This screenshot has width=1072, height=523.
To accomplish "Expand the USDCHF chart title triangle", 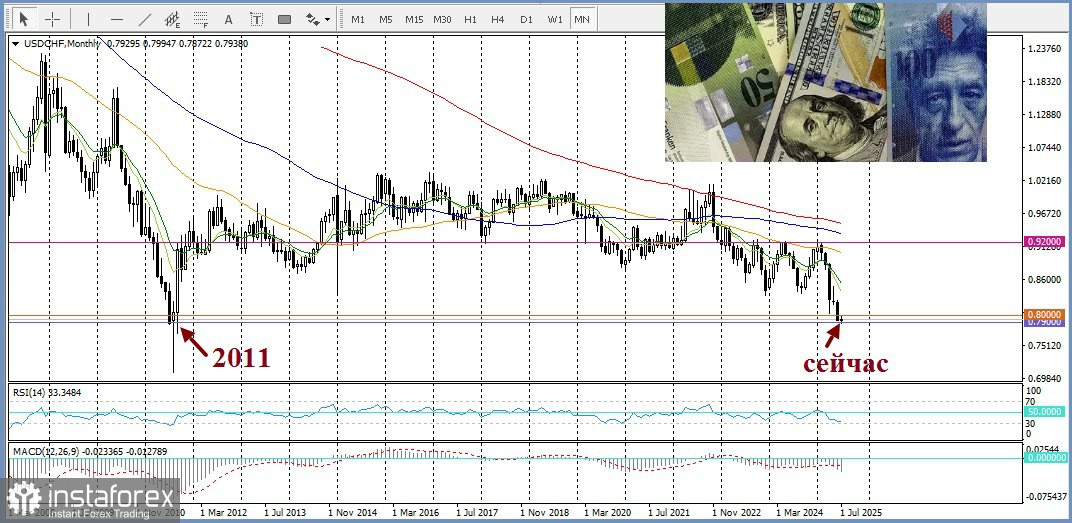I will (x=16, y=44).
